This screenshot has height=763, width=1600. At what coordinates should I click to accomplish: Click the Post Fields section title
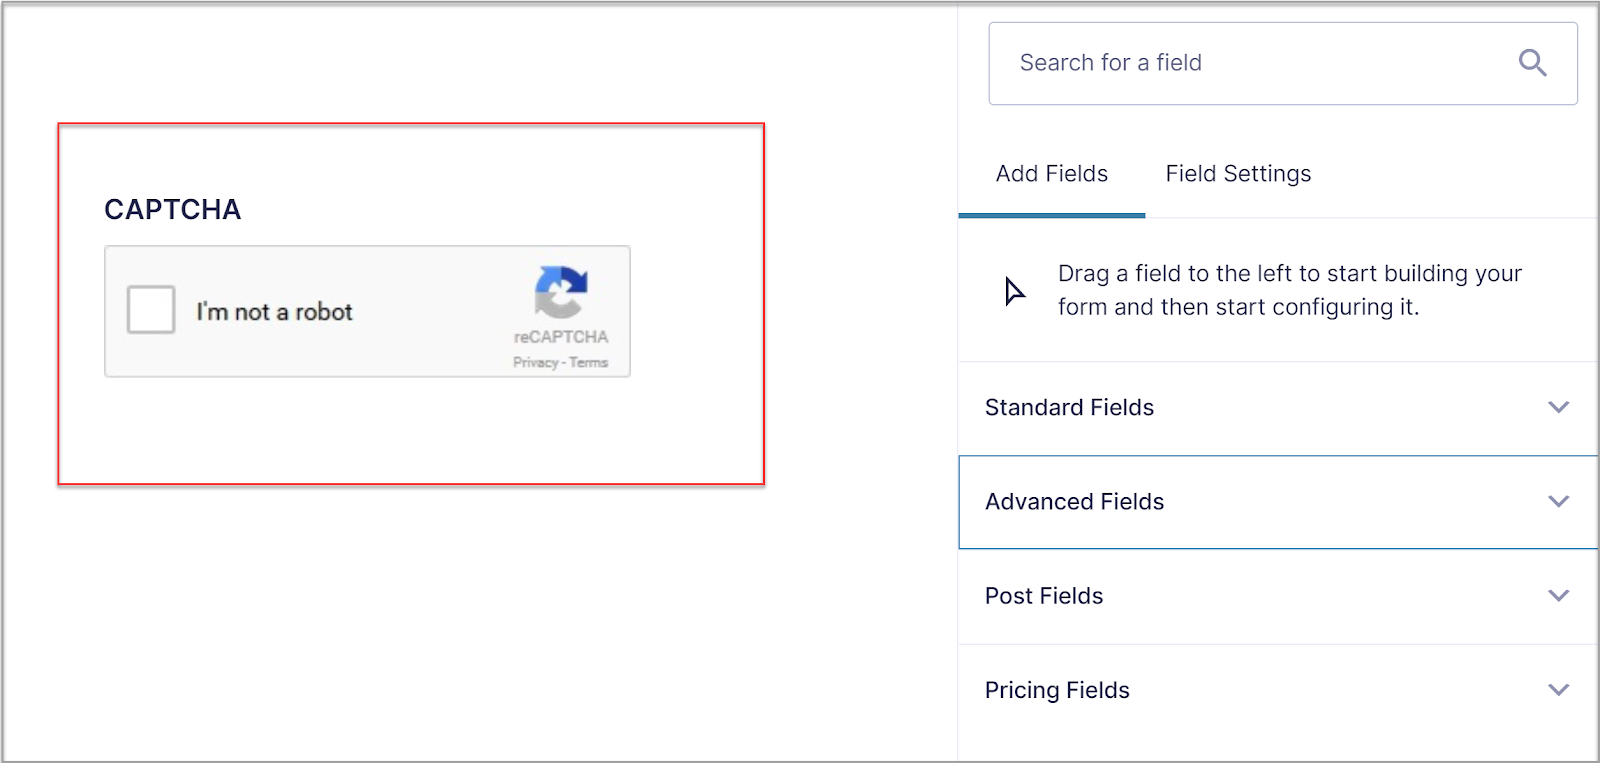click(x=1044, y=596)
